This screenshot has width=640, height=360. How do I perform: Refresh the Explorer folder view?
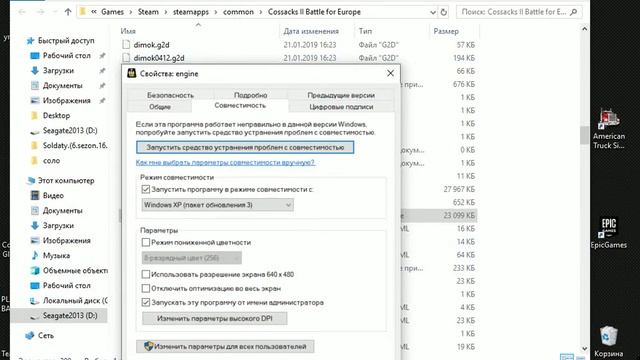click(444, 12)
